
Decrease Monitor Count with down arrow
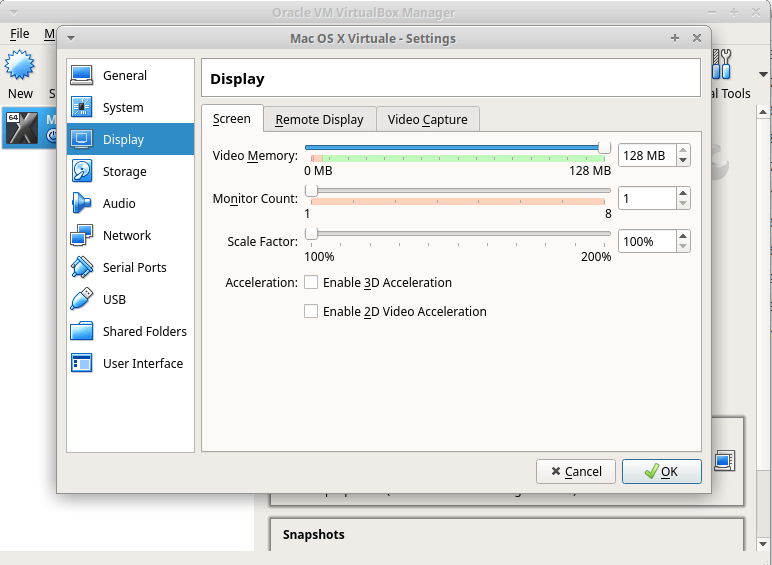683,203
